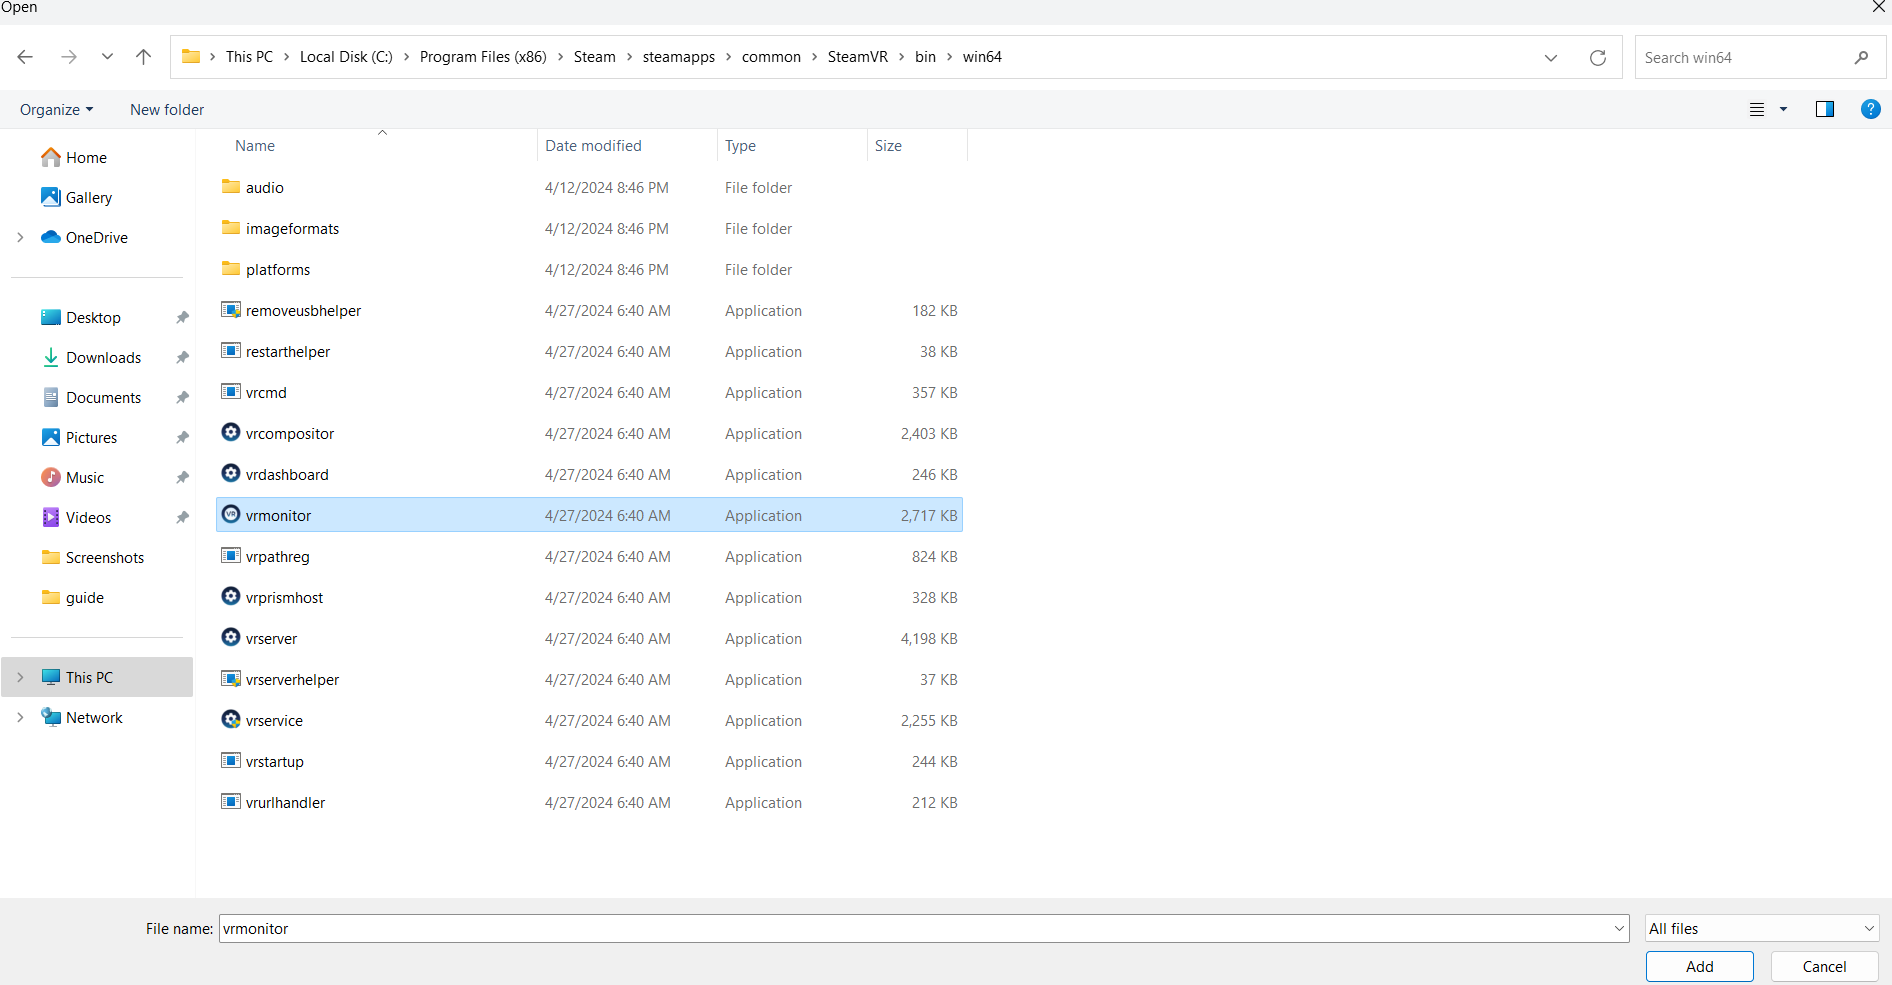Select the vrcompositor application icon

click(x=231, y=432)
